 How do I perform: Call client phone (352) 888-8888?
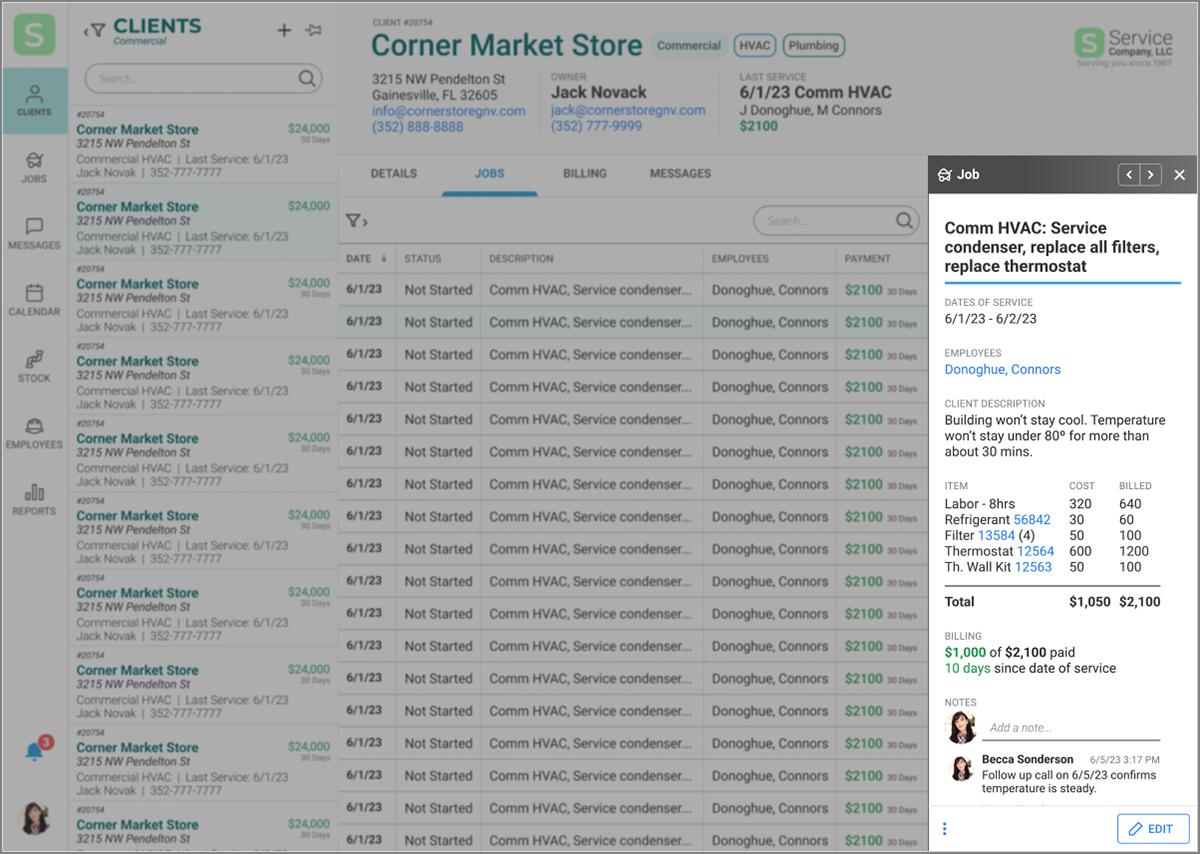point(418,127)
